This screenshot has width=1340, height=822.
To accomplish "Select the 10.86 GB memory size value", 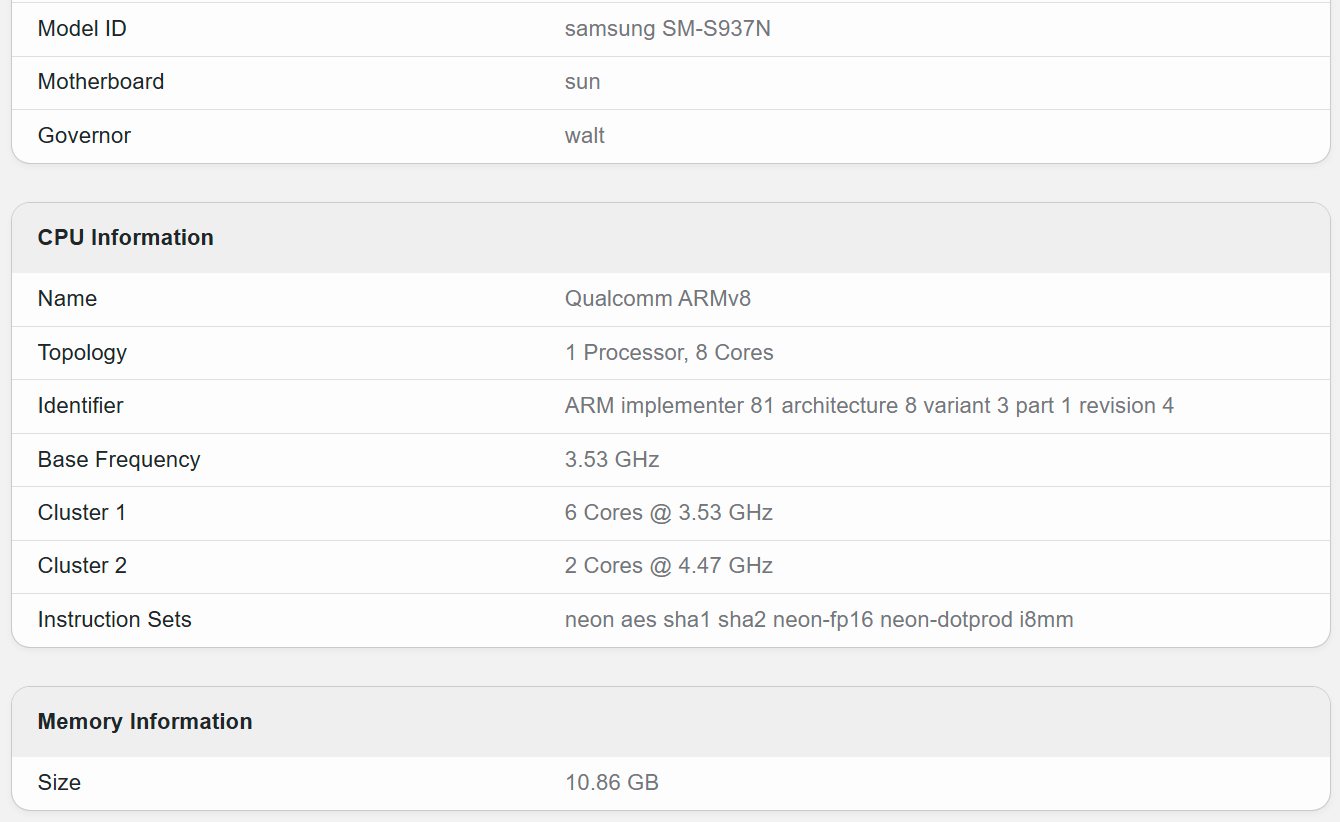I will [x=611, y=783].
